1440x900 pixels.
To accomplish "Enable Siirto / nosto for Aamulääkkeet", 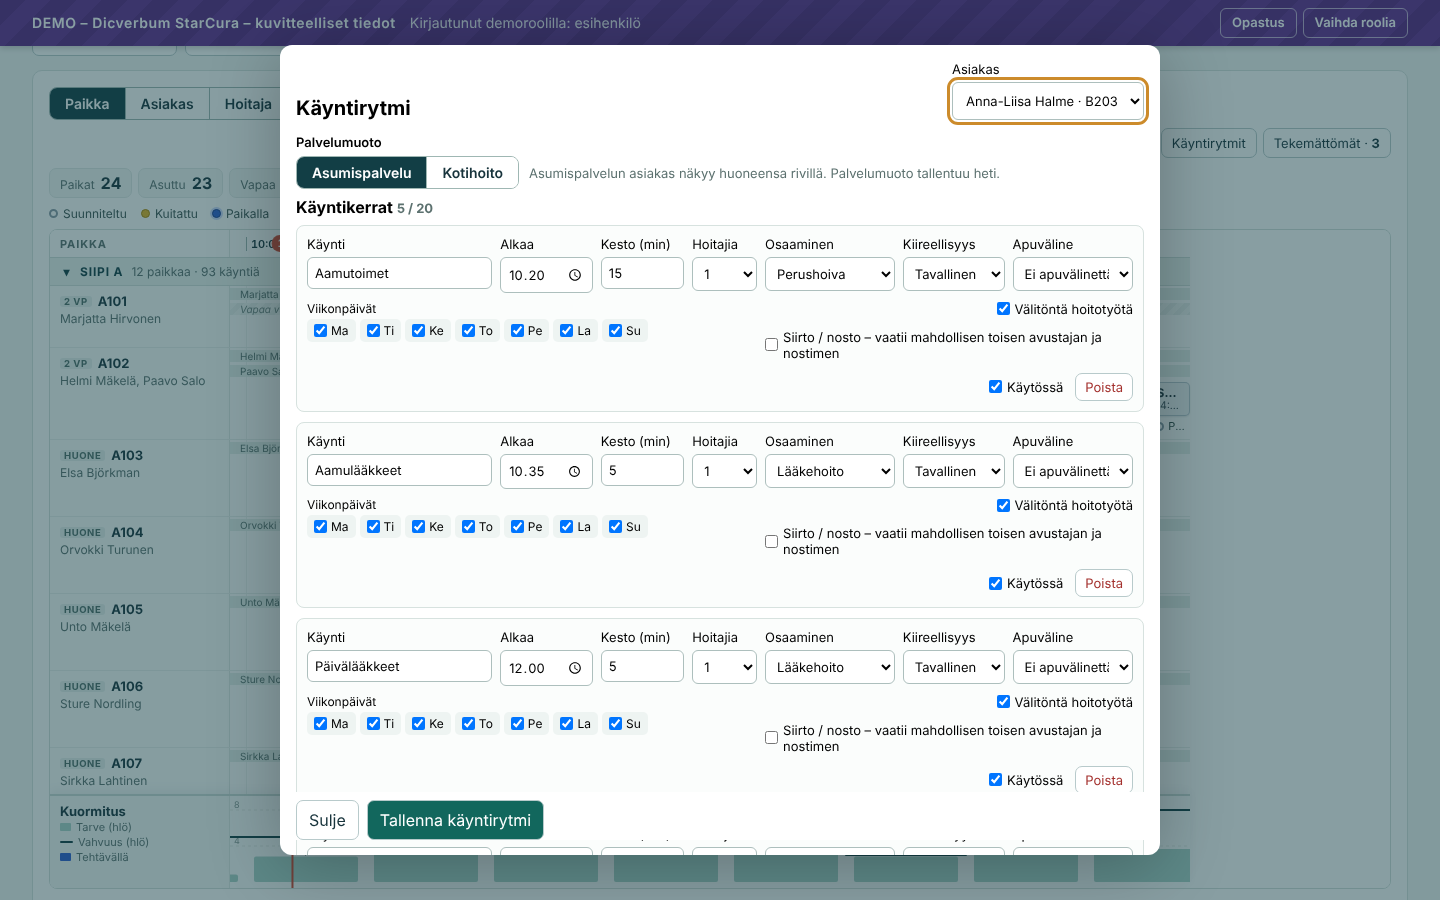I will [771, 542].
